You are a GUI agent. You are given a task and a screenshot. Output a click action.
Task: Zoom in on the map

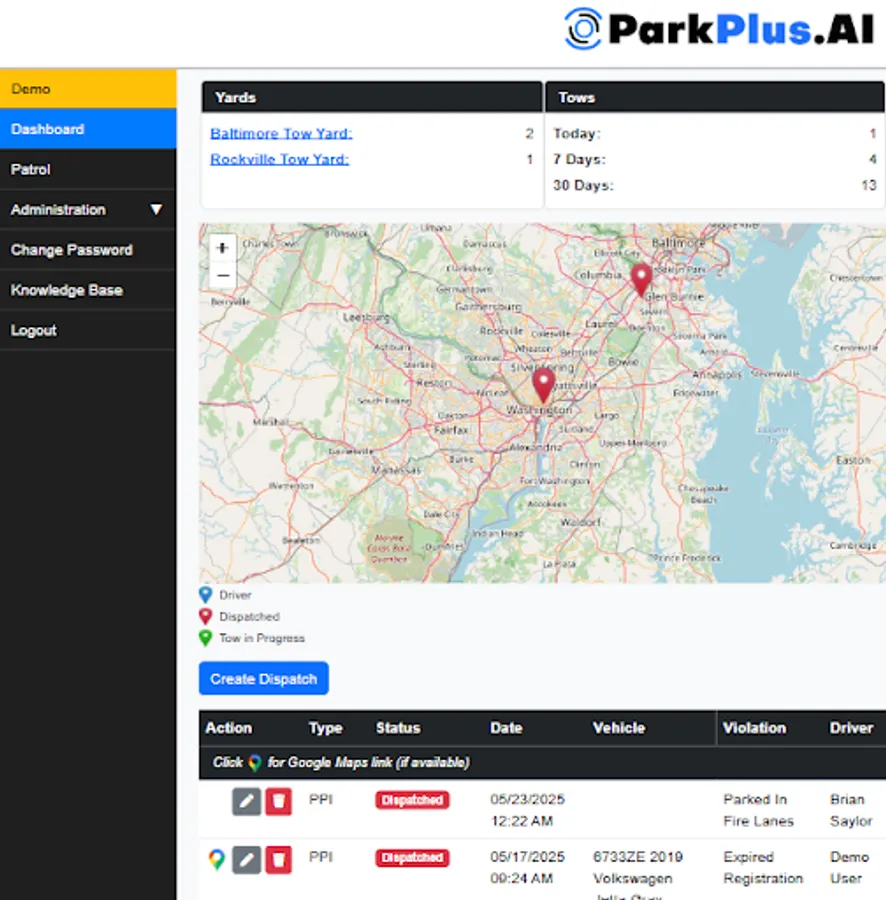click(222, 247)
